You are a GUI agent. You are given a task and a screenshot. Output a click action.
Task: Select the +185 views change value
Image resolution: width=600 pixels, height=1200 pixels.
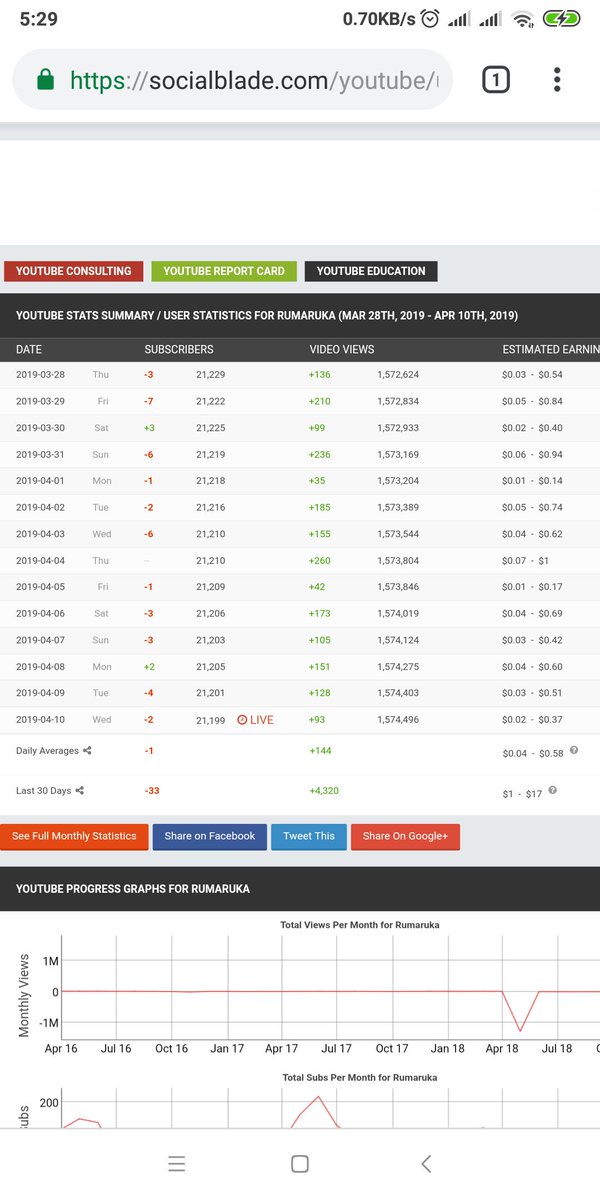320,508
